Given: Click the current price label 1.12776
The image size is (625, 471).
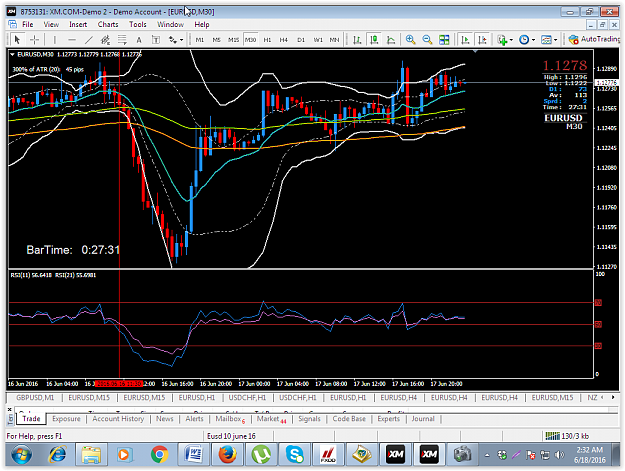Looking at the screenshot, I should coord(606,82).
